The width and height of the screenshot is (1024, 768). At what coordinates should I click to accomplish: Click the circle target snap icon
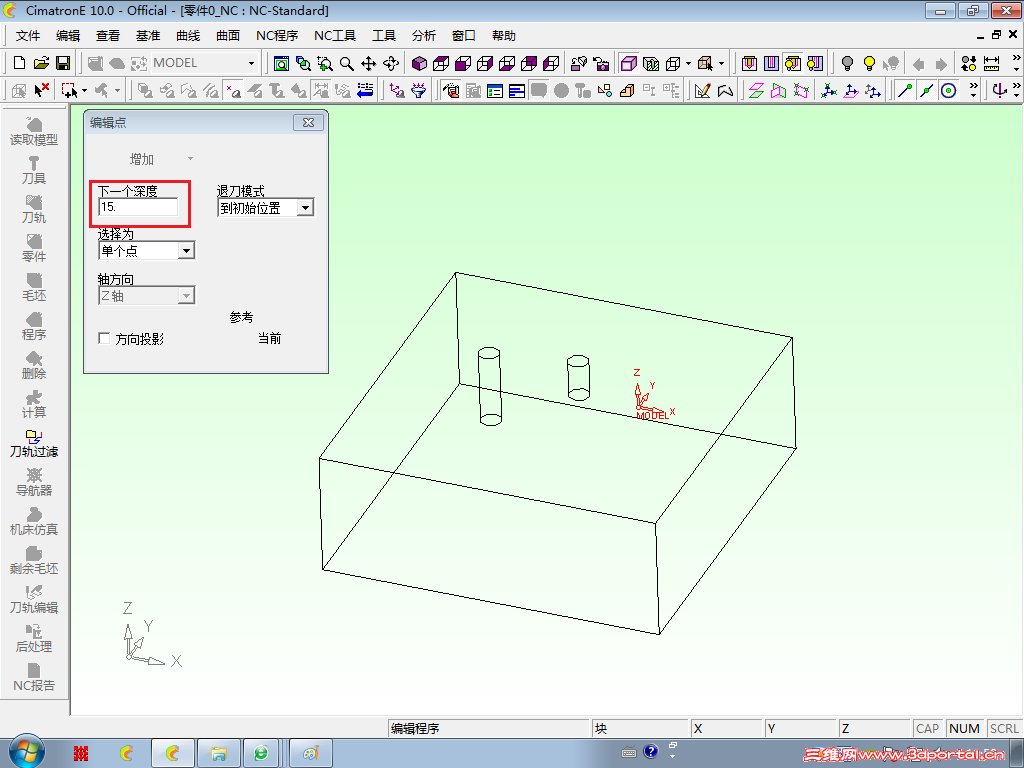click(948, 90)
